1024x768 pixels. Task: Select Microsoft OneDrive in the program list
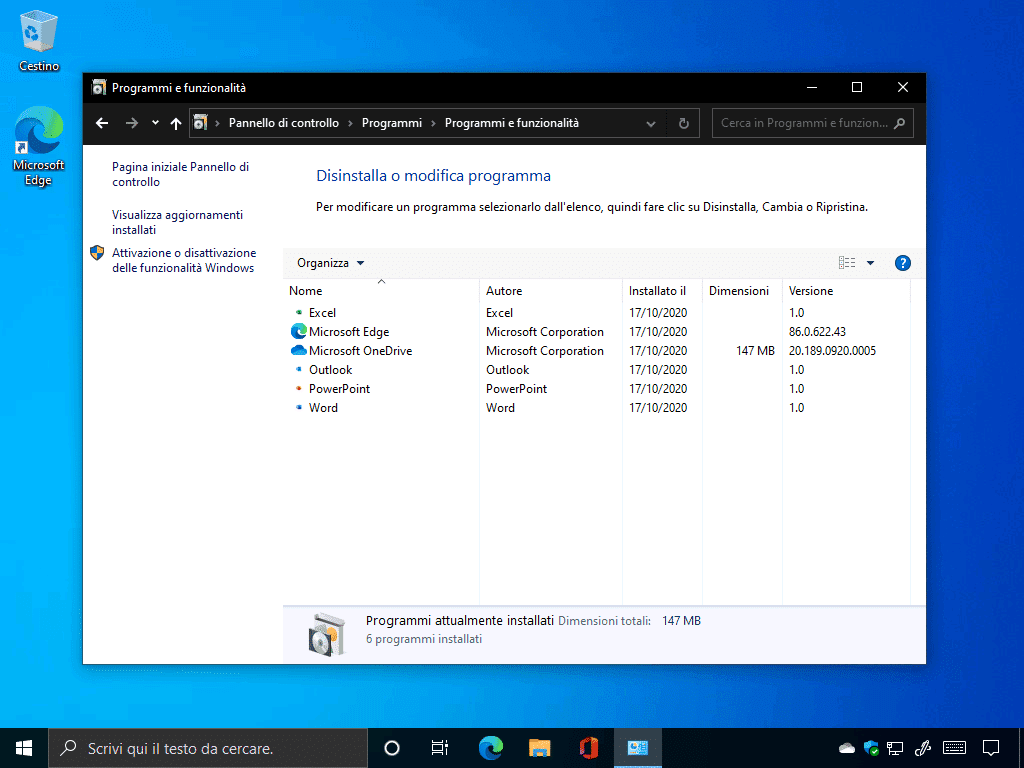pos(360,351)
